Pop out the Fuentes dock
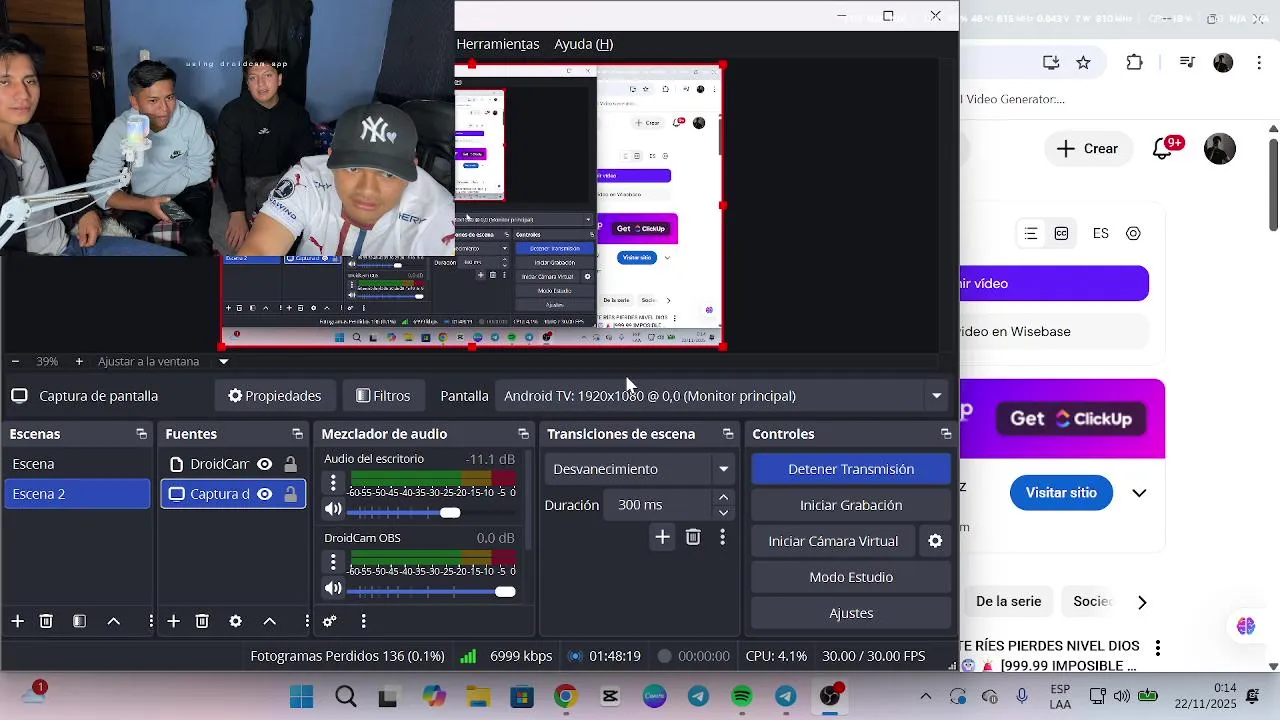The height and width of the screenshot is (720, 1280). click(x=297, y=434)
